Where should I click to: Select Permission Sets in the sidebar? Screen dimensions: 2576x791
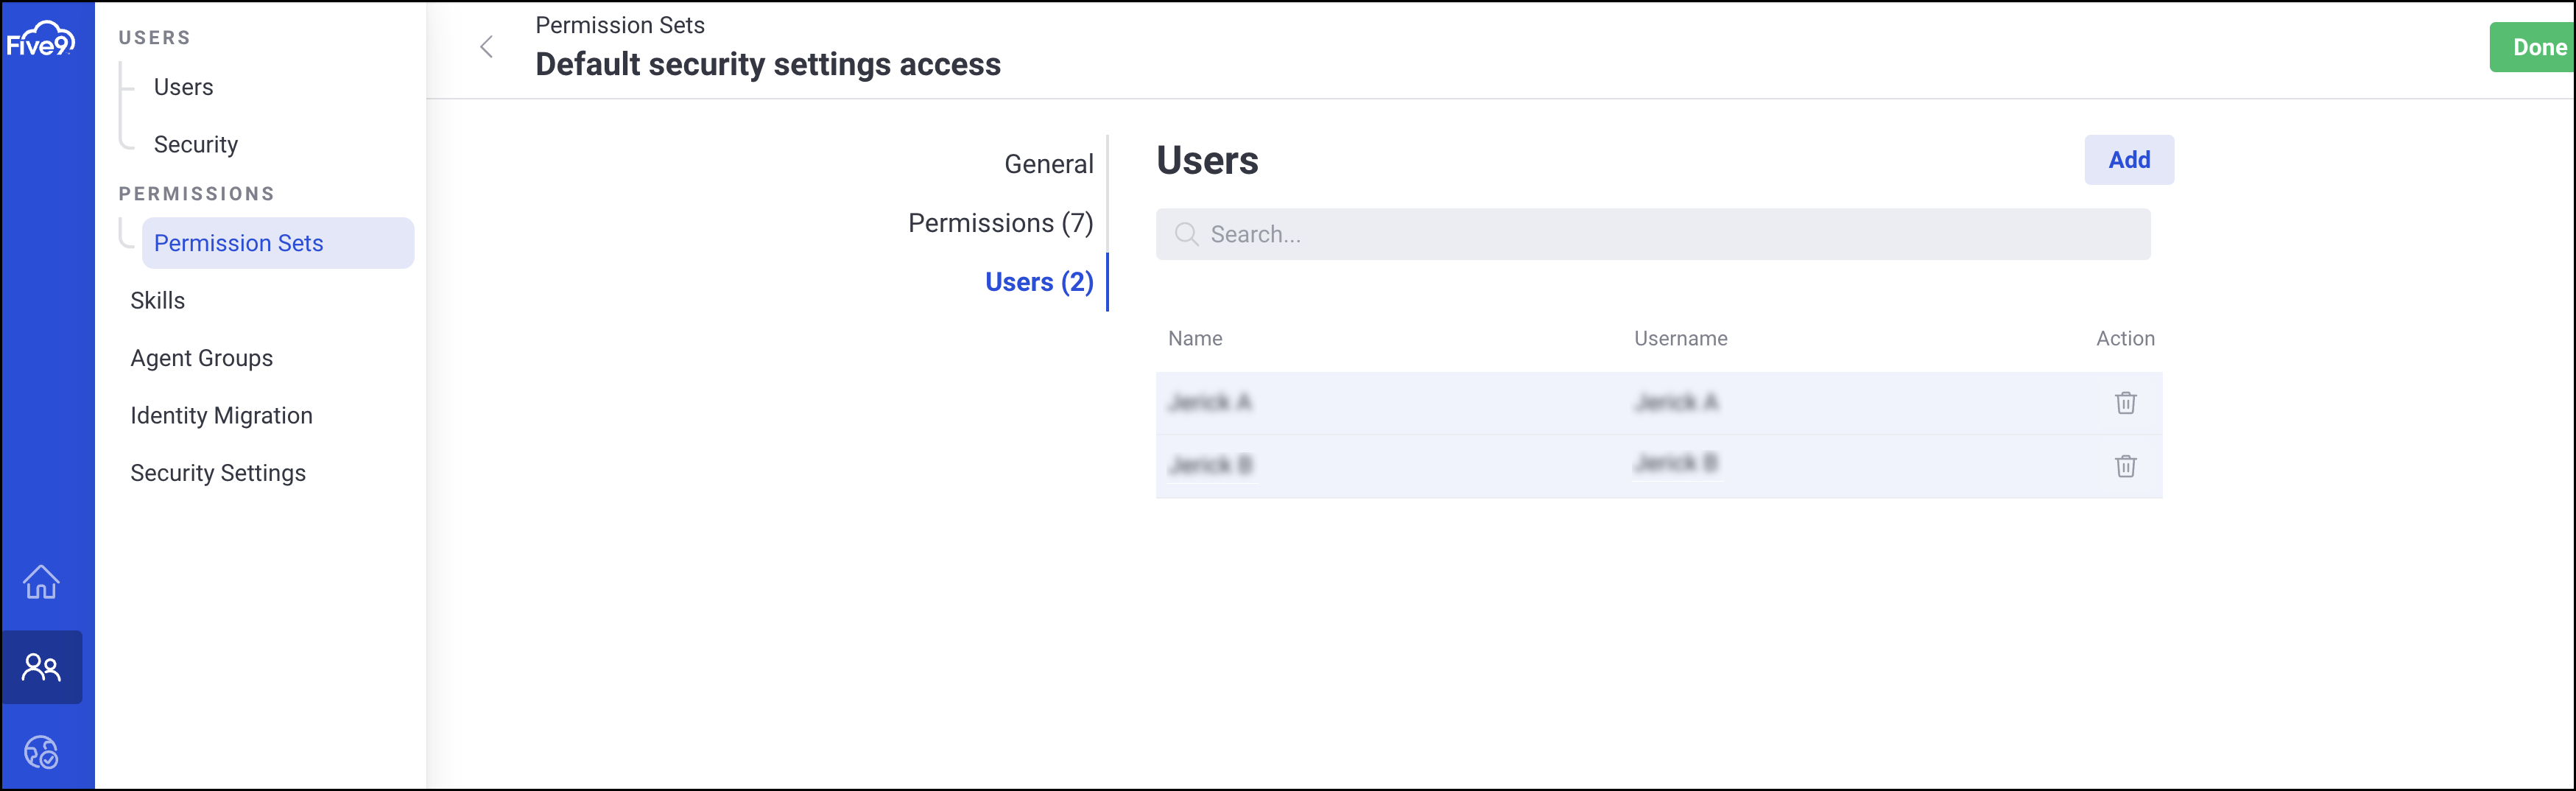pyautogui.click(x=278, y=243)
